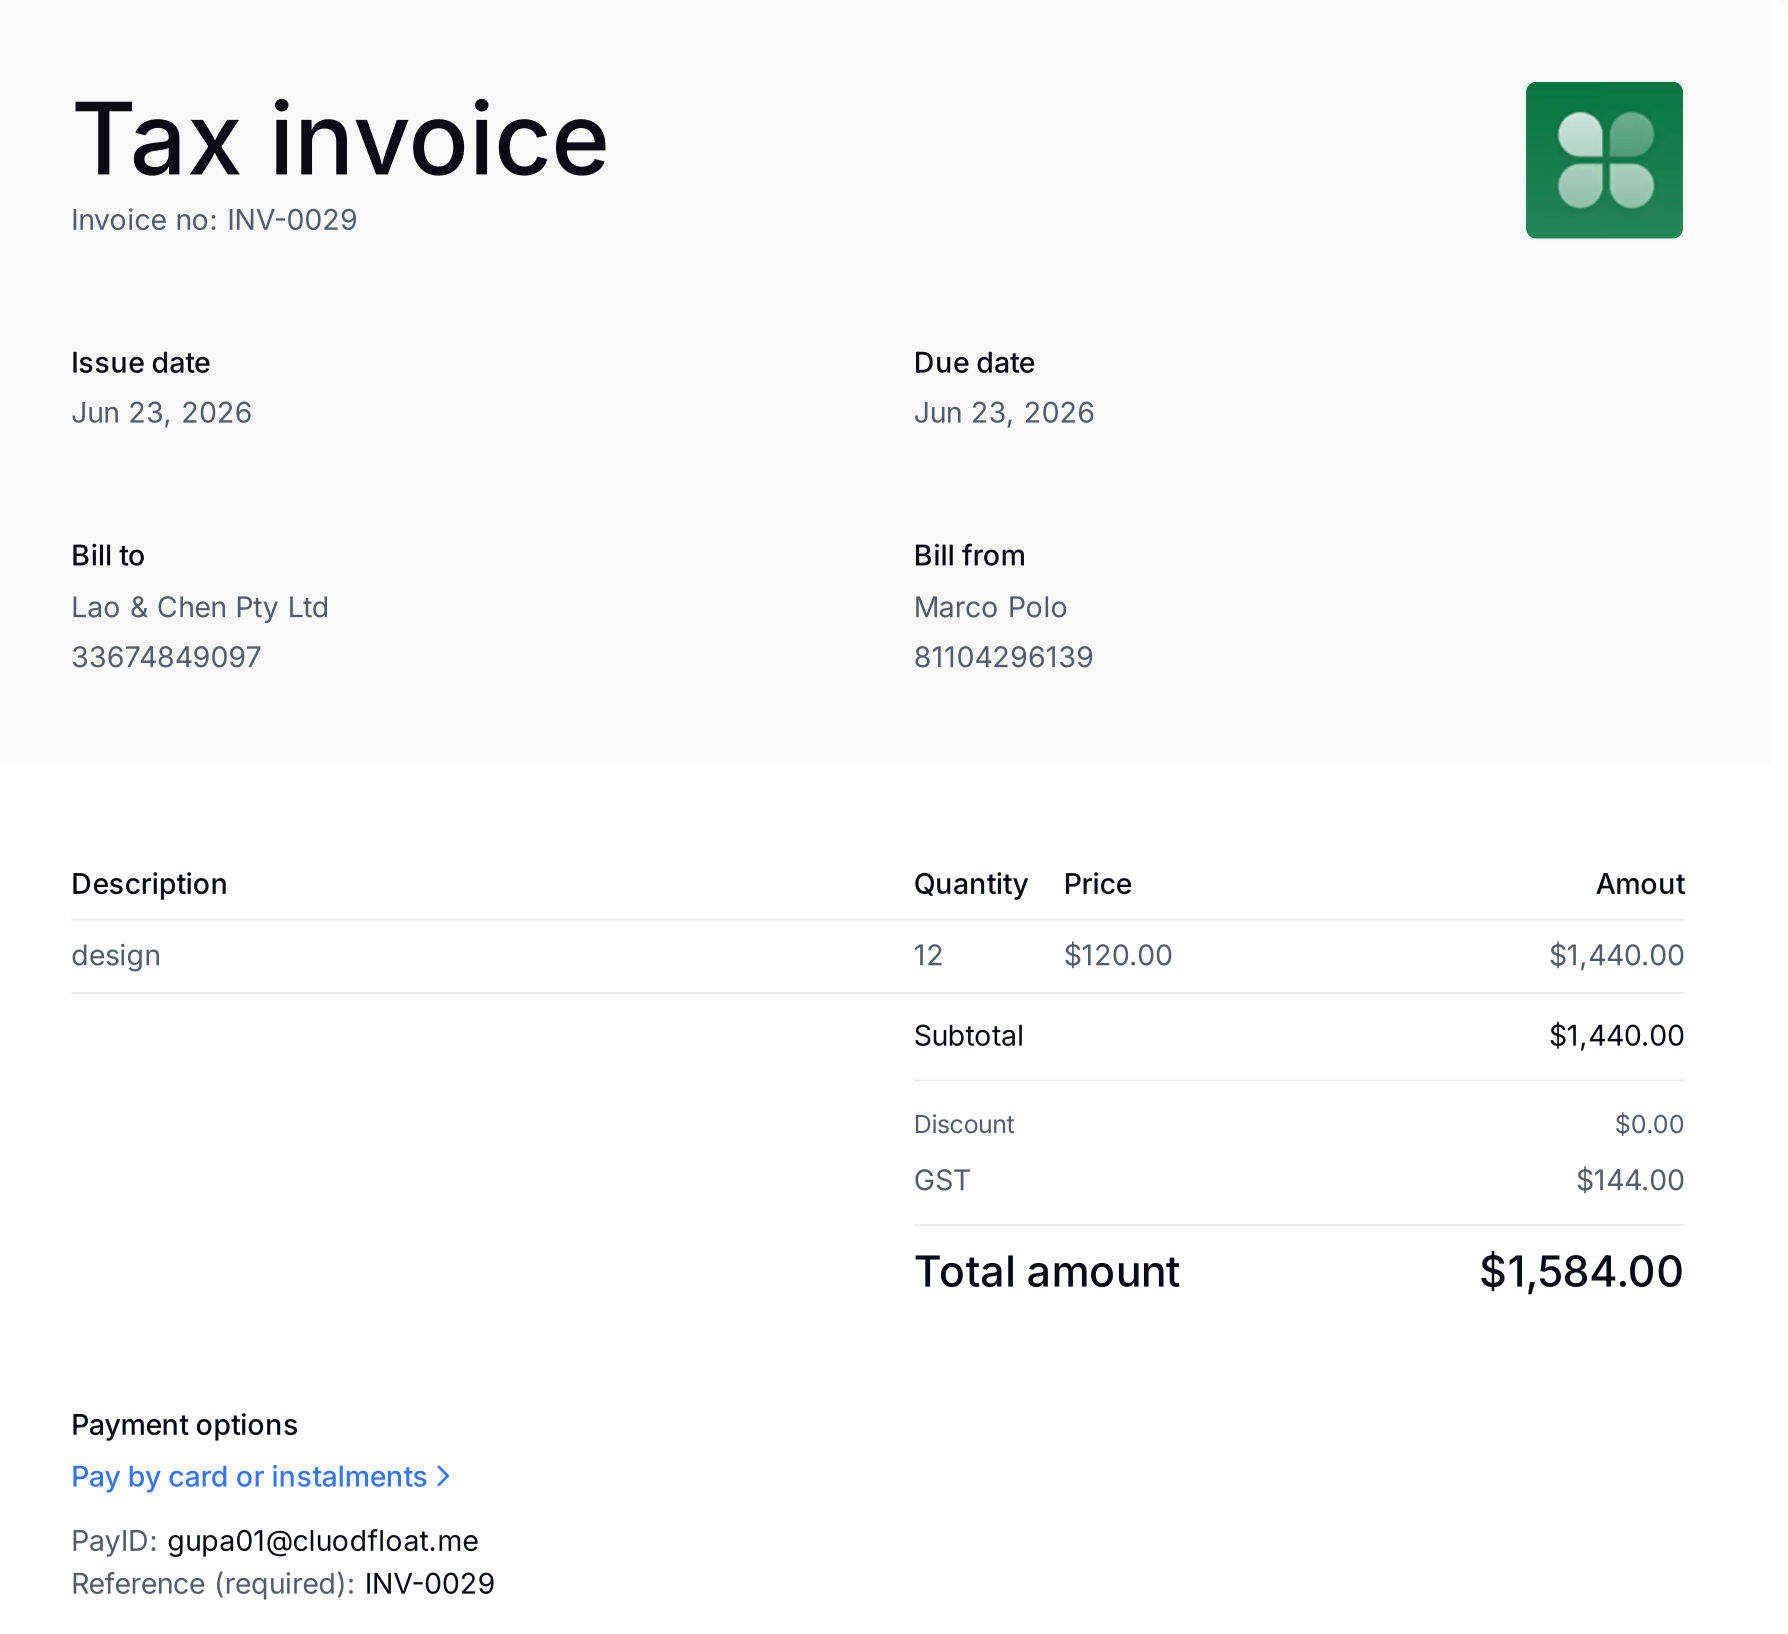Select the $120.00 price cell

[1118, 956]
